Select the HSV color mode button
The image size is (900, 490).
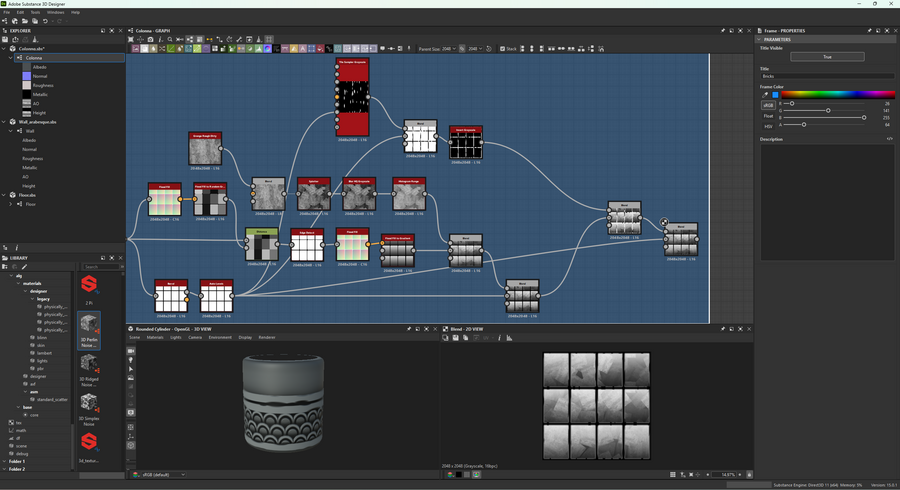coord(768,126)
